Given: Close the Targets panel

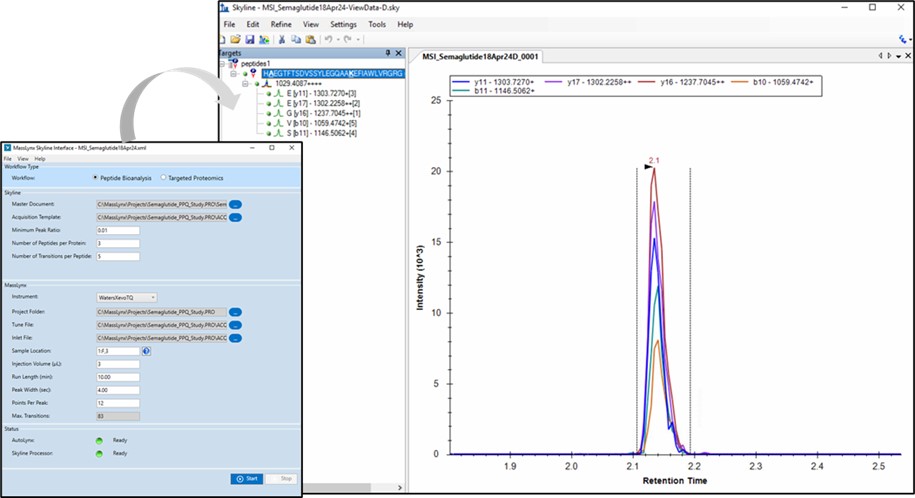Looking at the screenshot, I should pos(399,53).
